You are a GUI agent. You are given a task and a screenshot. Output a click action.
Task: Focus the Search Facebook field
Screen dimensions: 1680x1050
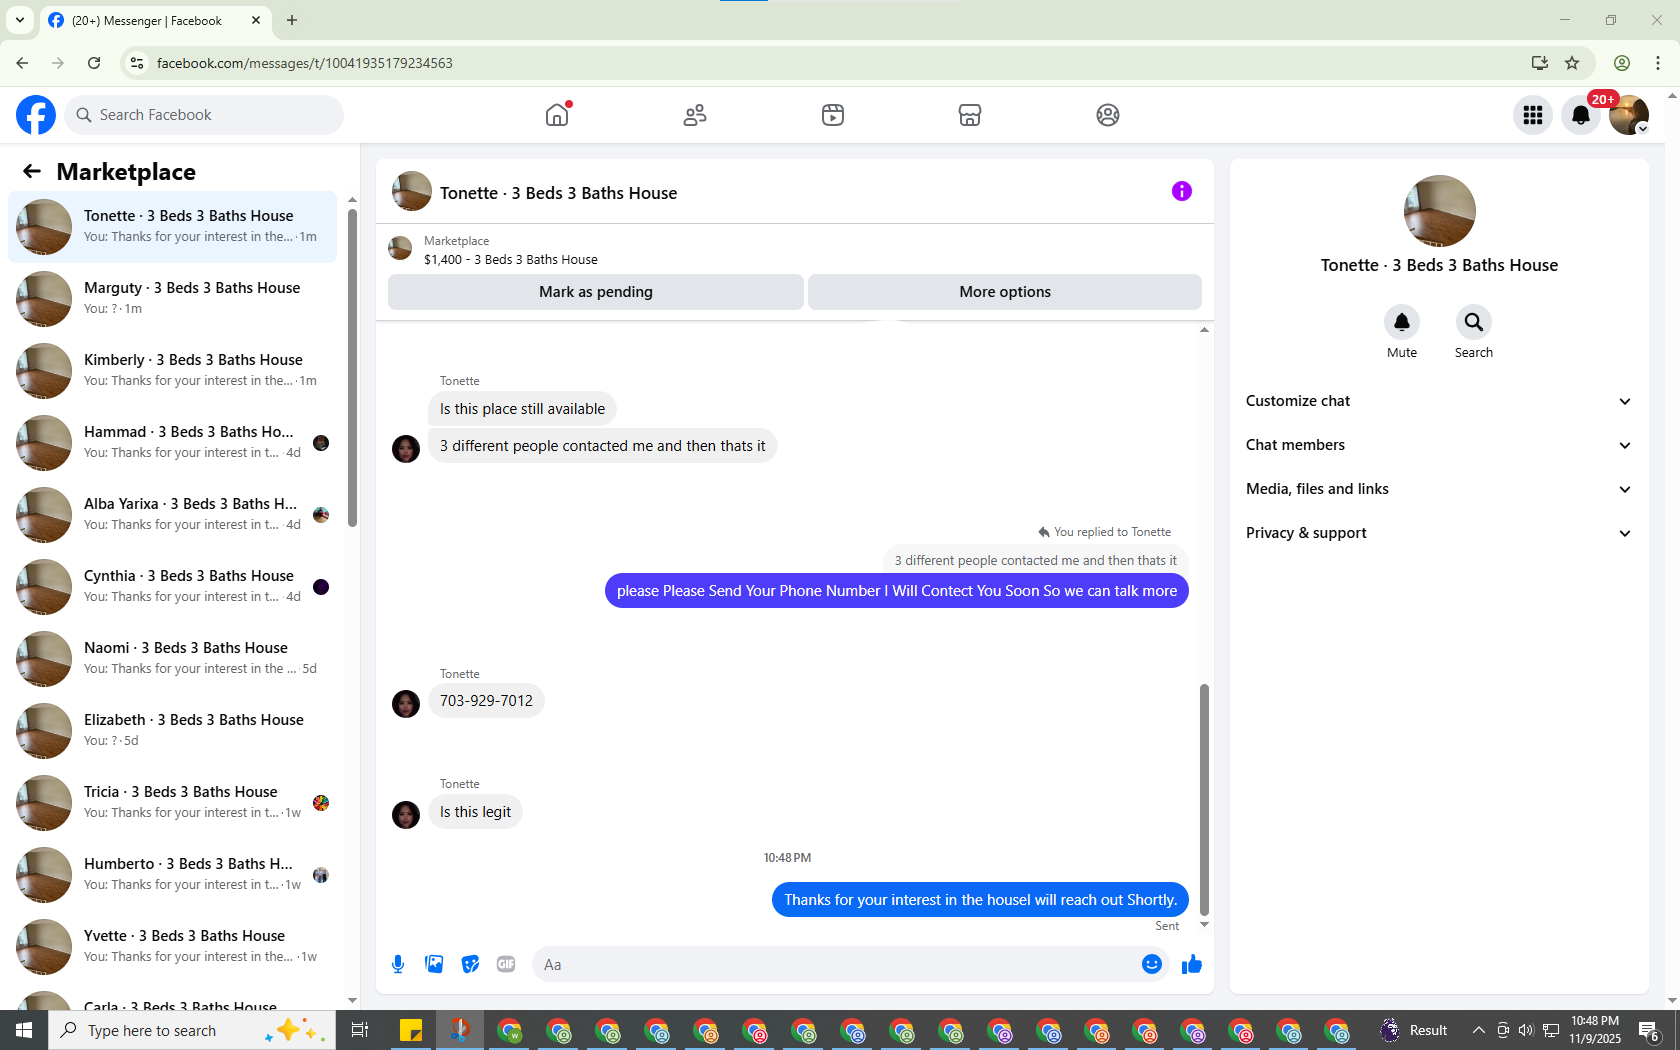click(204, 115)
